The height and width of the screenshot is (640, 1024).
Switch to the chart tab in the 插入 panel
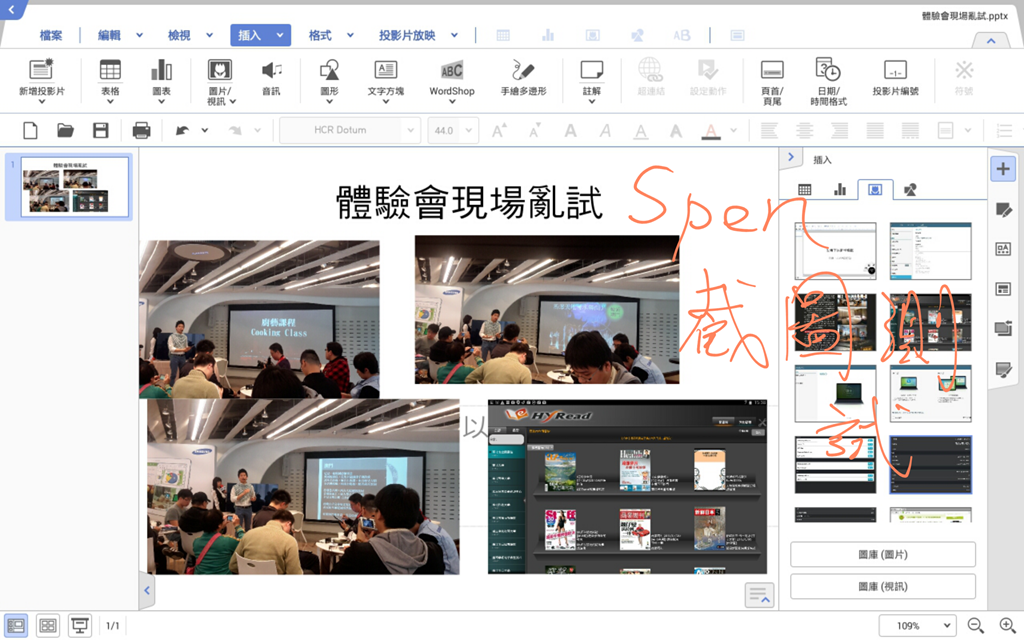[x=840, y=189]
